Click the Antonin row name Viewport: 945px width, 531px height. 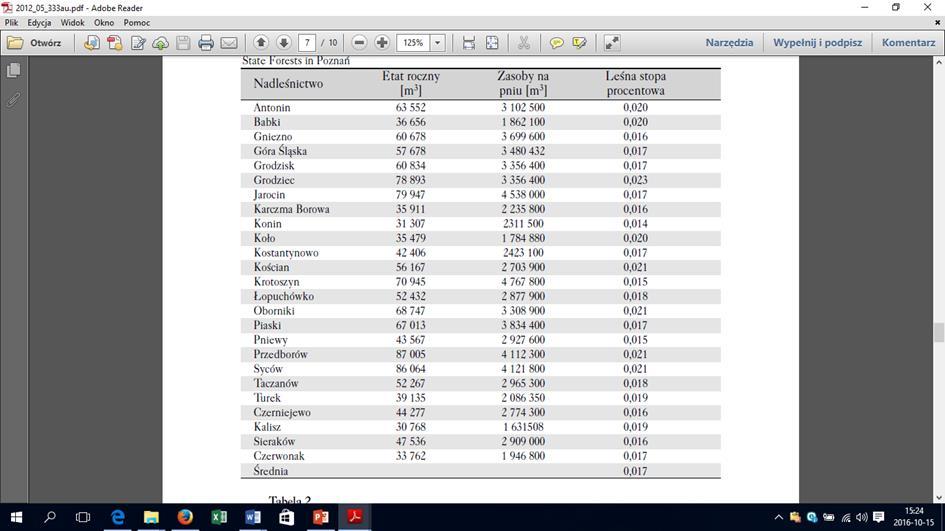(x=272, y=107)
